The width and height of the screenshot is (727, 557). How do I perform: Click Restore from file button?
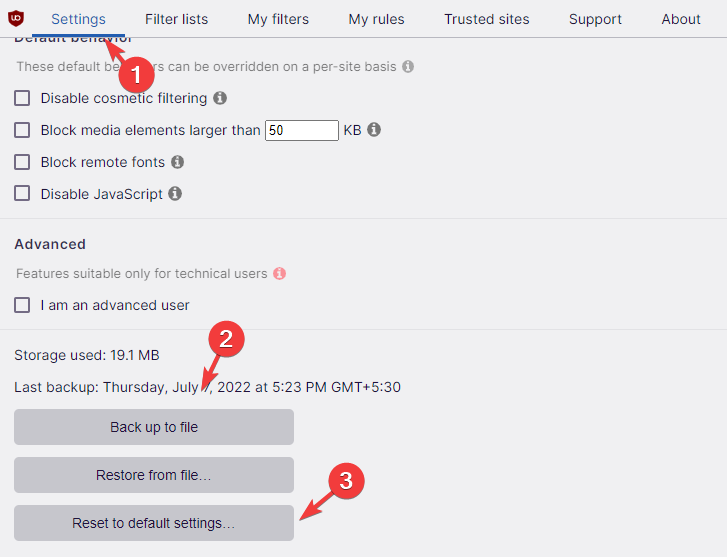tap(154, 475)
